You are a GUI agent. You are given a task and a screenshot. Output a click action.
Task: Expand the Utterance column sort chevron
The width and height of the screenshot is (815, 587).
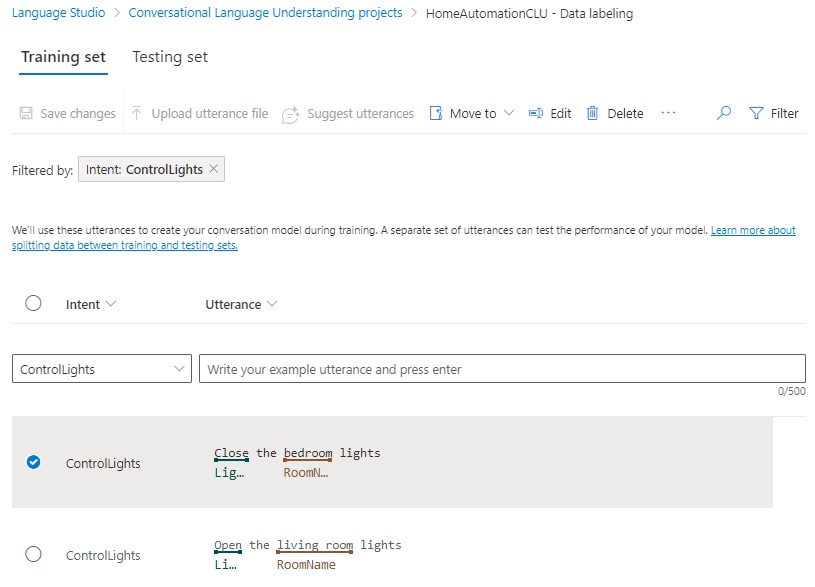pyautogui.click(x=272, y=304)
